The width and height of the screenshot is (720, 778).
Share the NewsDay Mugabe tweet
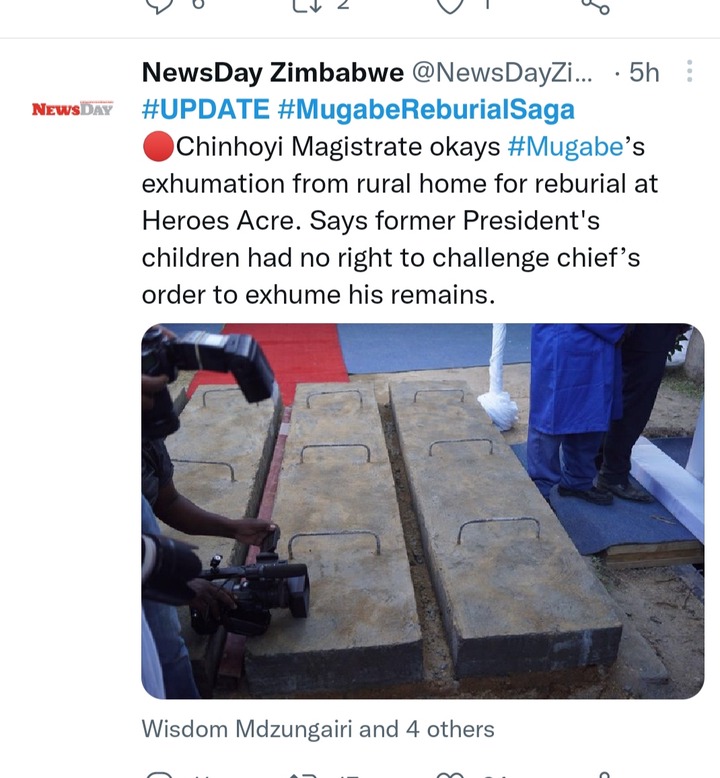pos(603,775)
